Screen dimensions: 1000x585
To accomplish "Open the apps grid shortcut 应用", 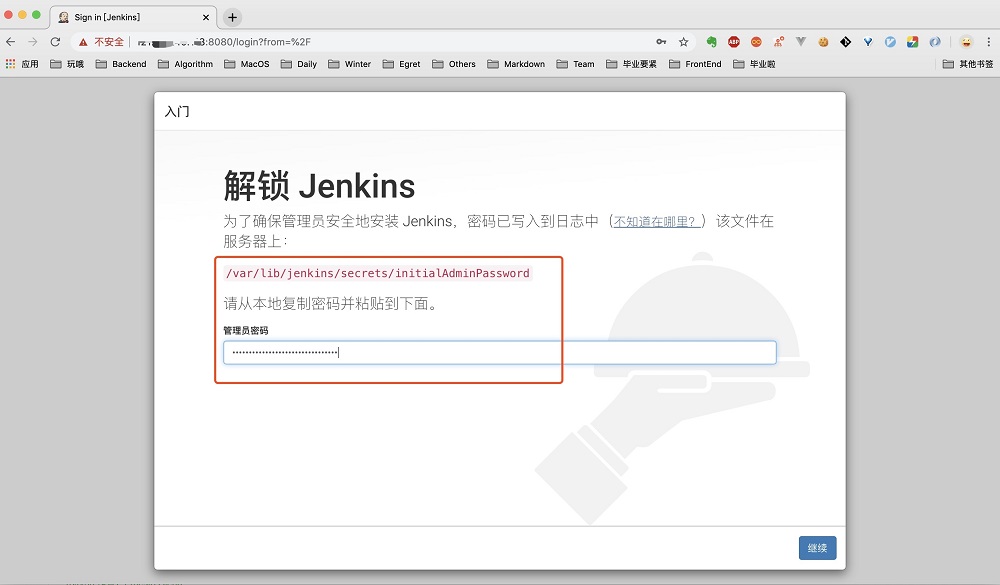I will coord(22,64).
